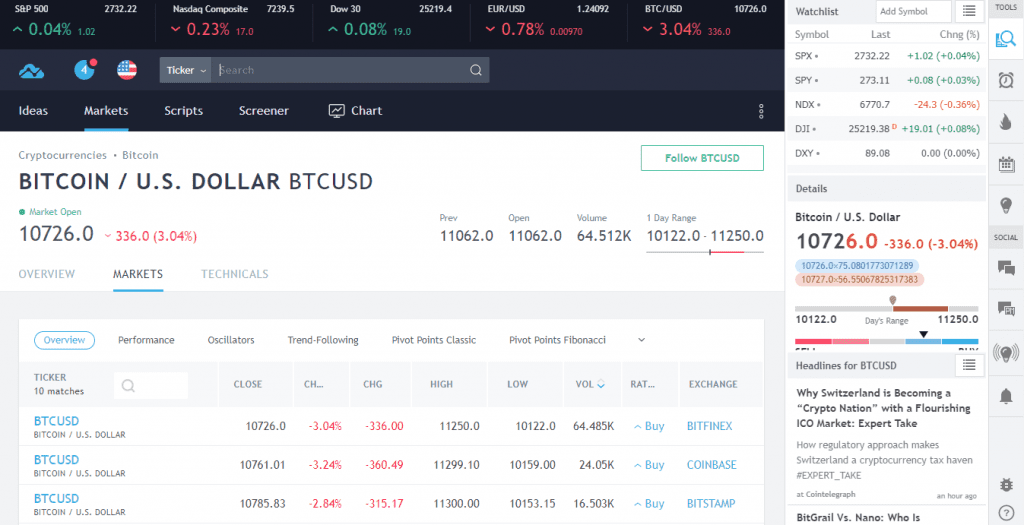
Task: Click the Chart icon in navigation bar
Action: click(336, 110)
